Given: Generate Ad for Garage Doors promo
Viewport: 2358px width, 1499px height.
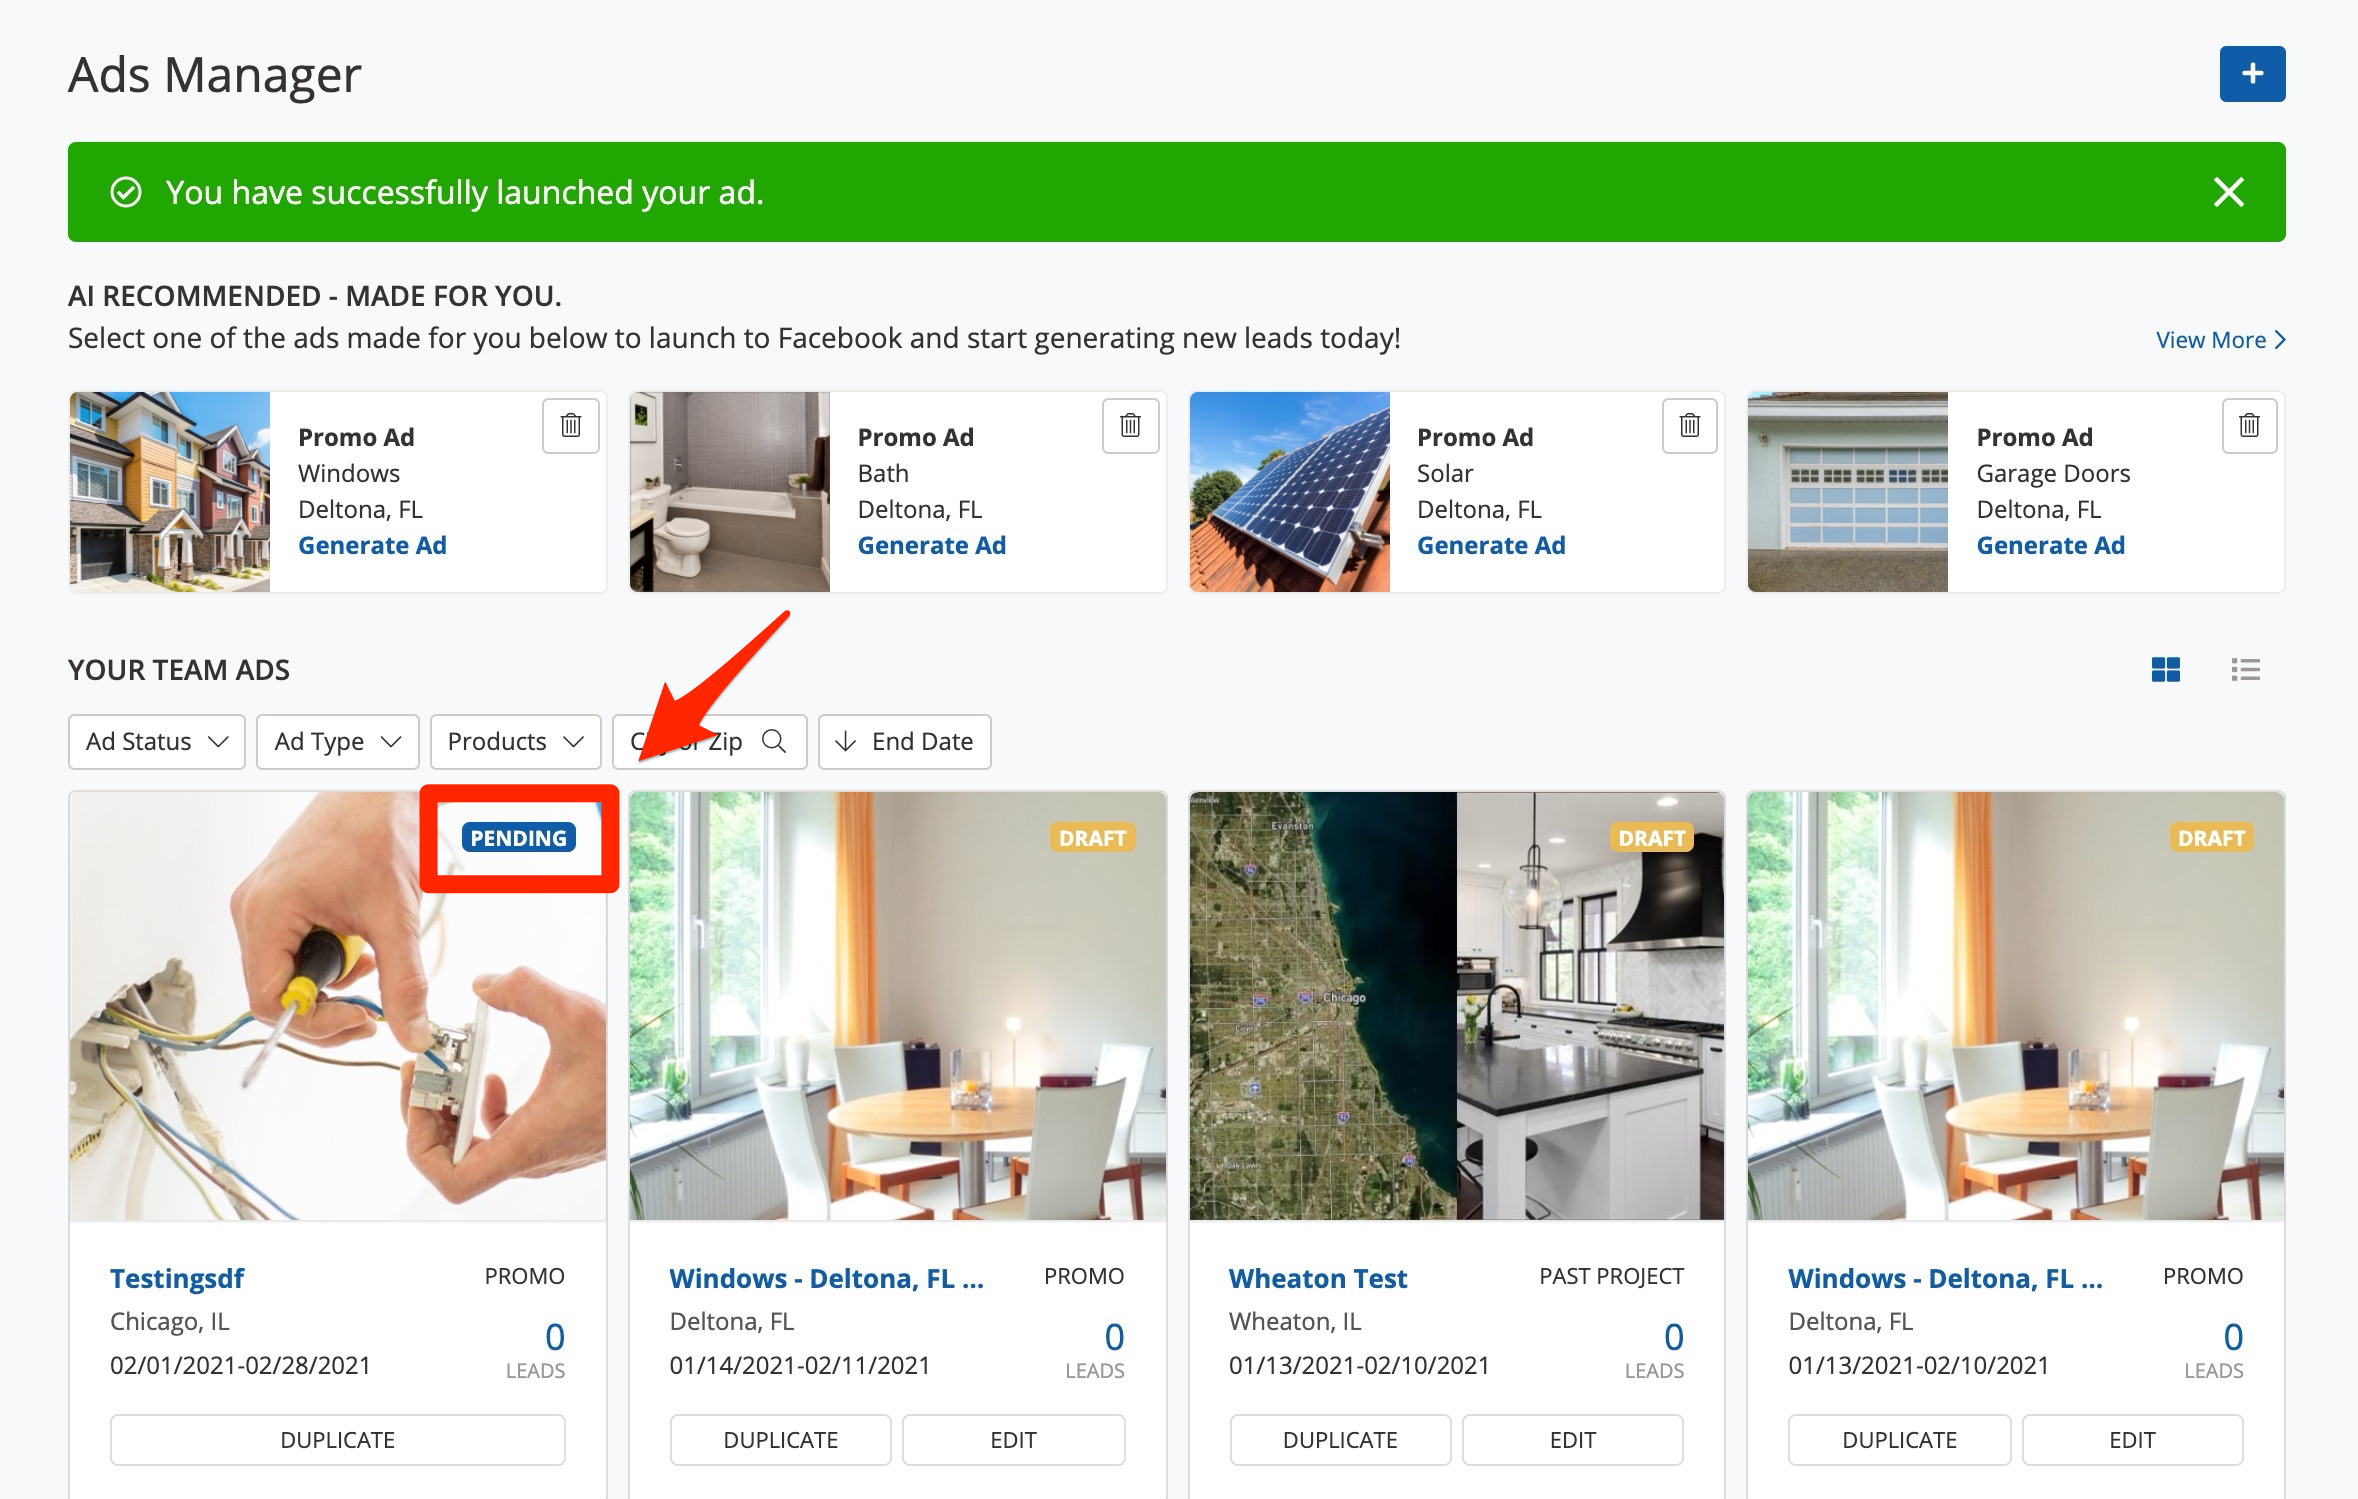Looking at the screenshot, I should coord(2050,546).
